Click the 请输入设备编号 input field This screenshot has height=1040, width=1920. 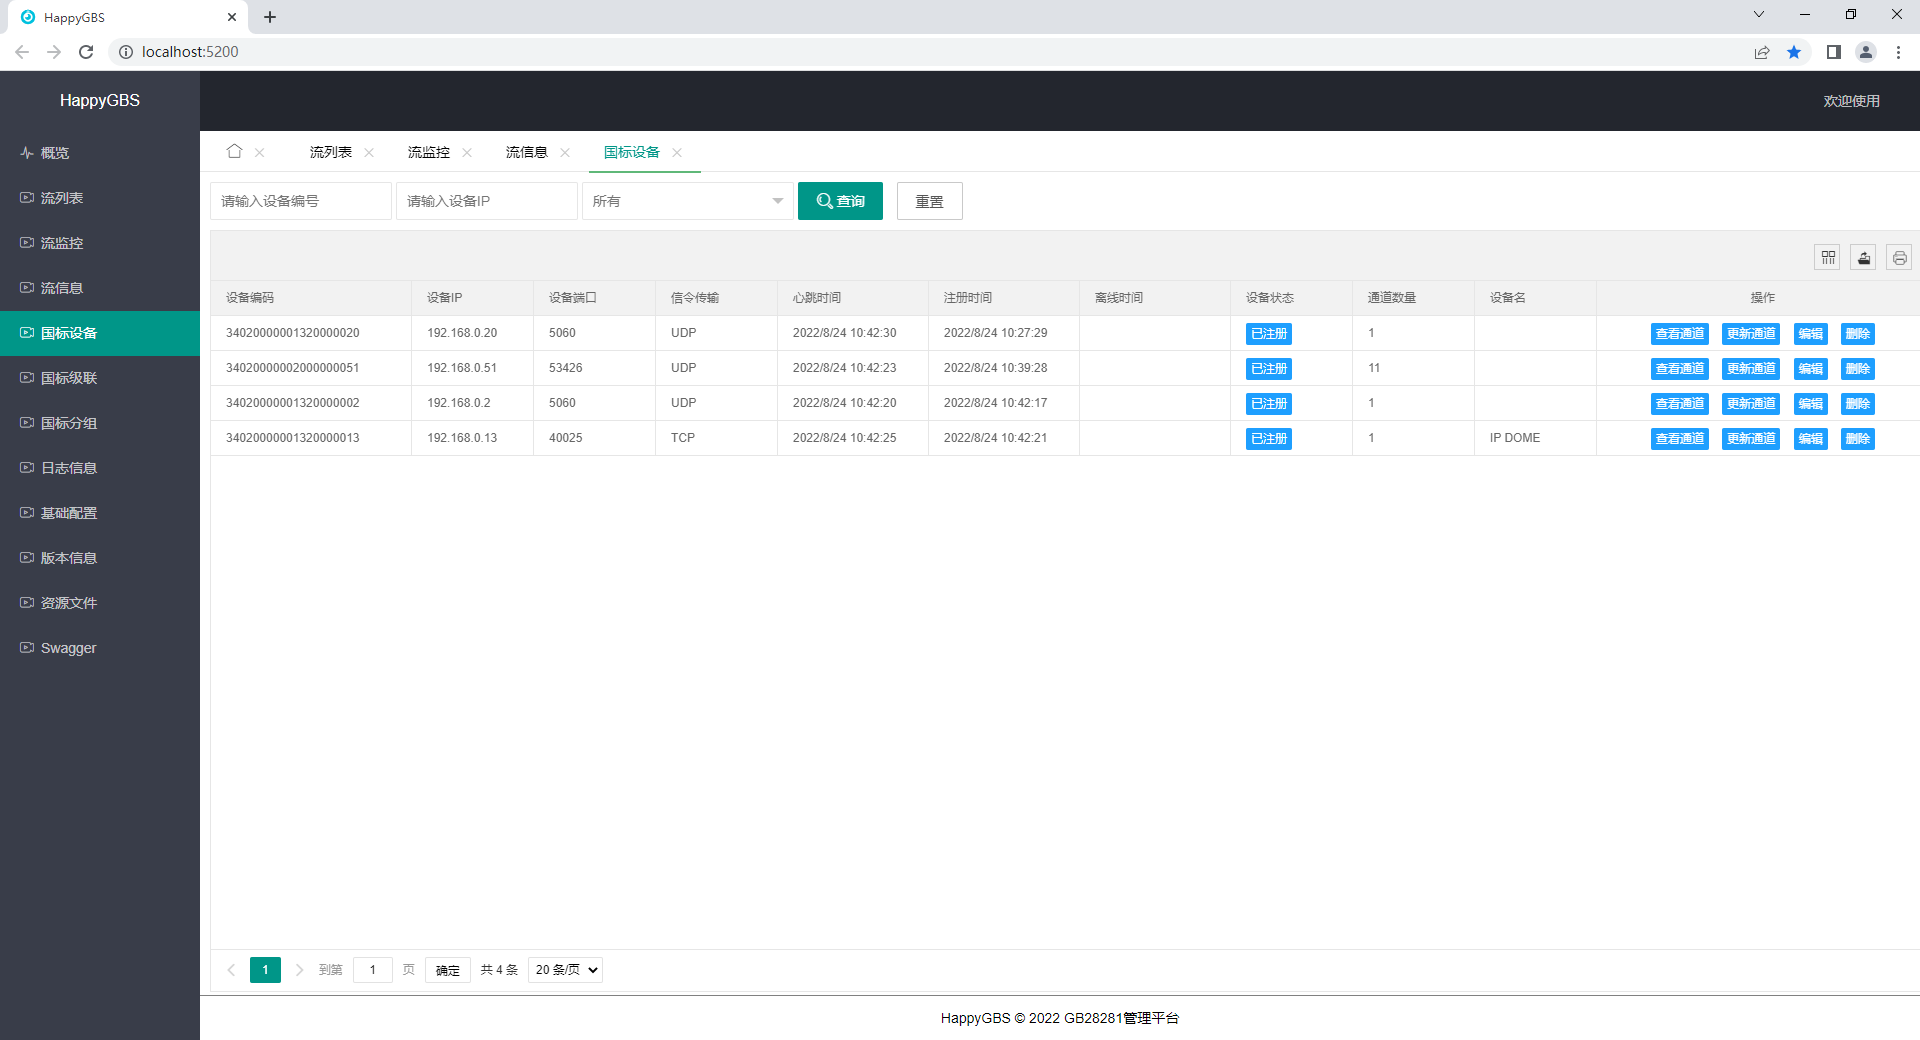[300, 201]
